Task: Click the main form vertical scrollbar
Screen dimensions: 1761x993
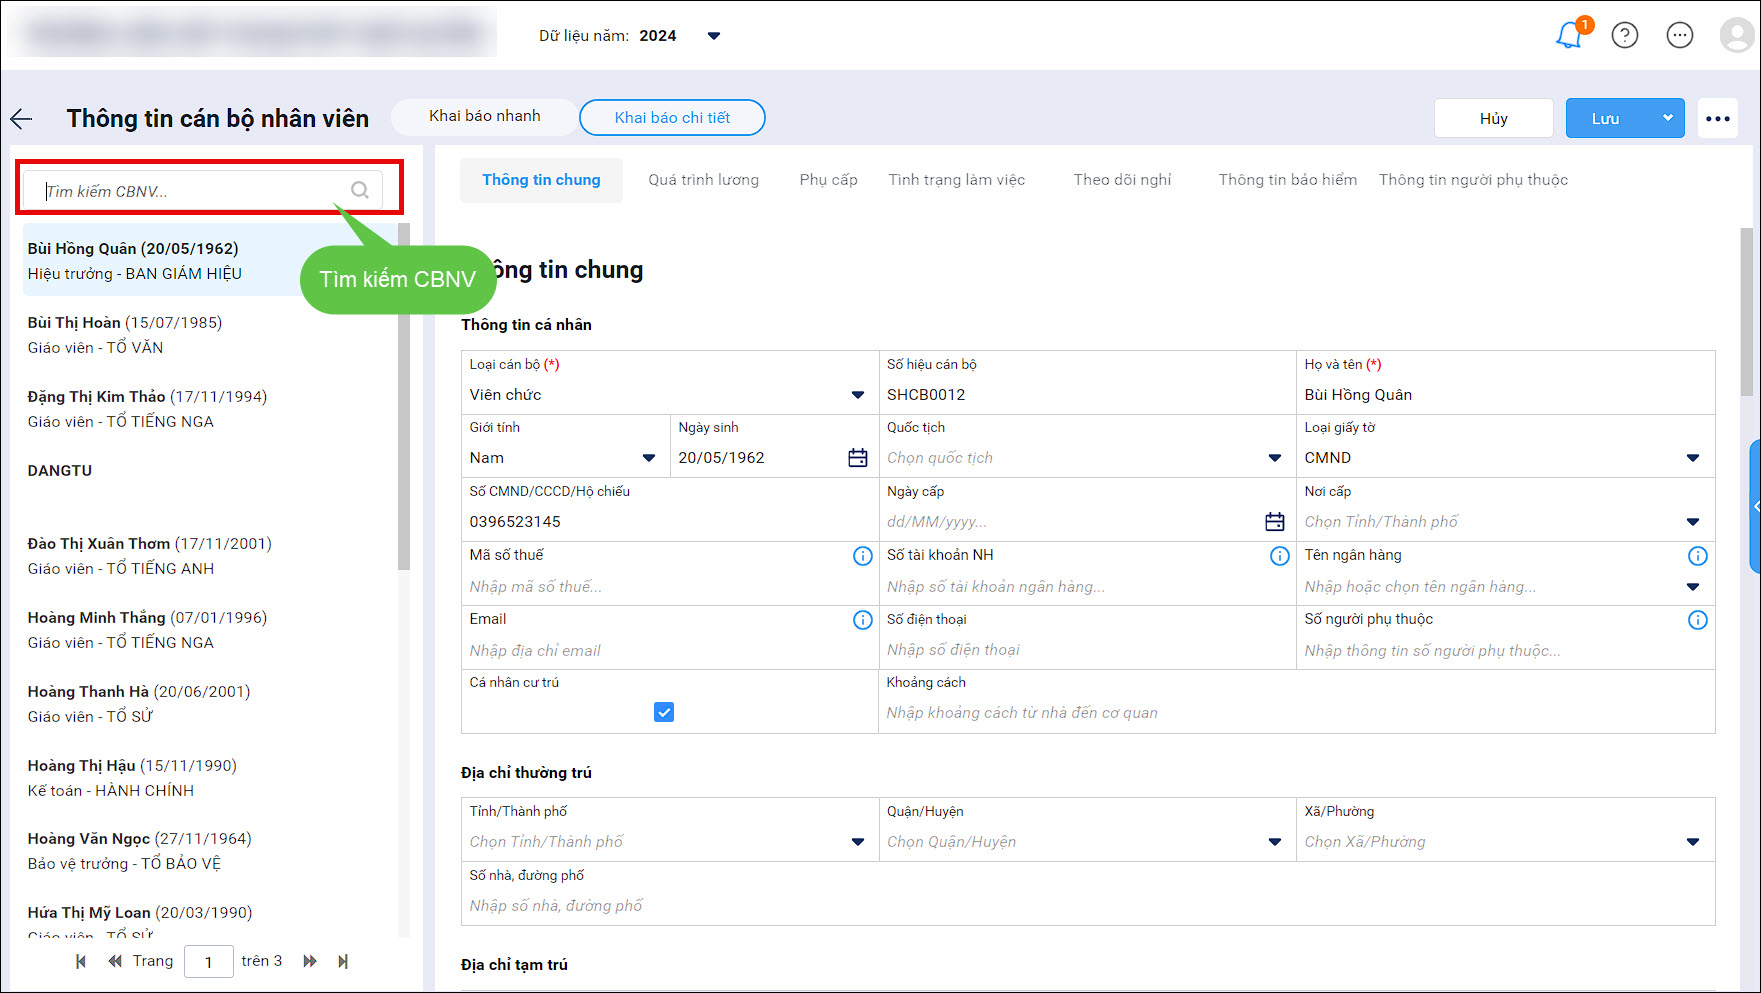Action: (x=1747, y=312)
